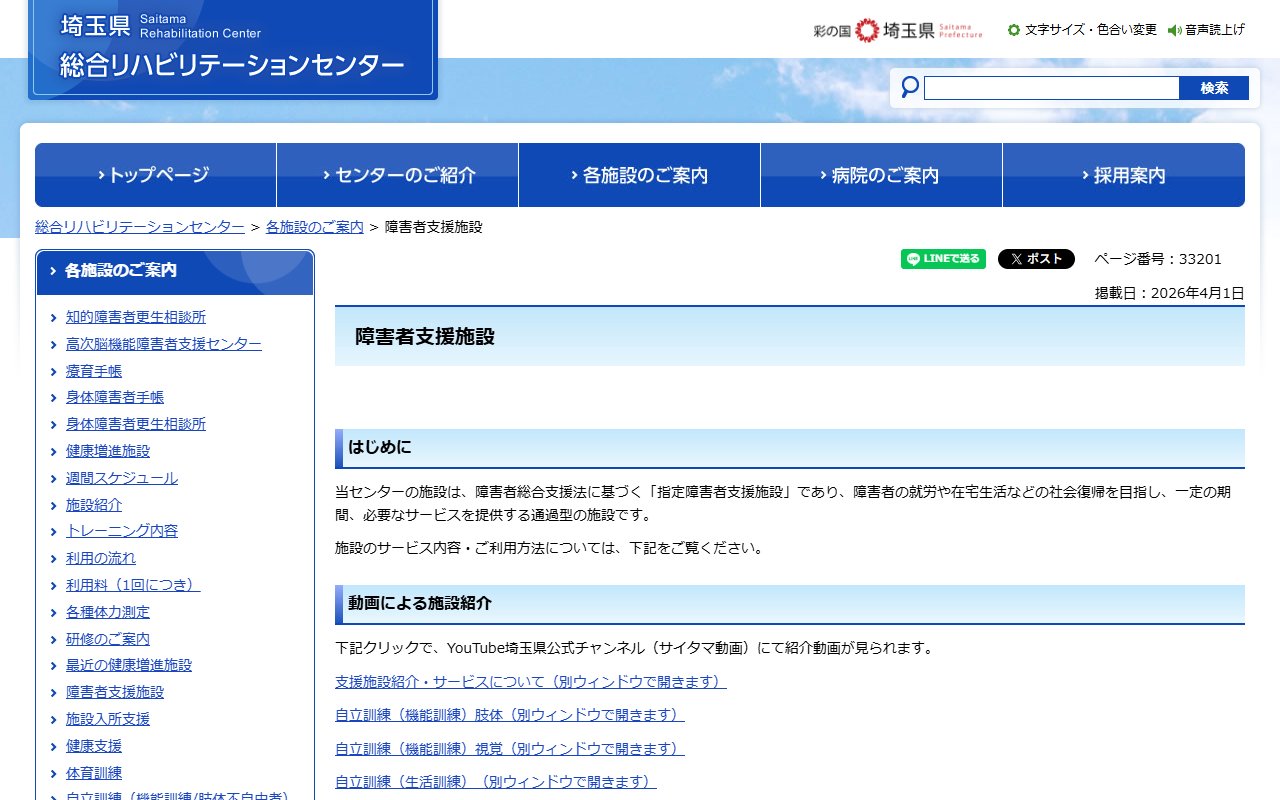Open sidebar link 体育訓練
The image size is (1280, 800).
[x=94, y=773]
